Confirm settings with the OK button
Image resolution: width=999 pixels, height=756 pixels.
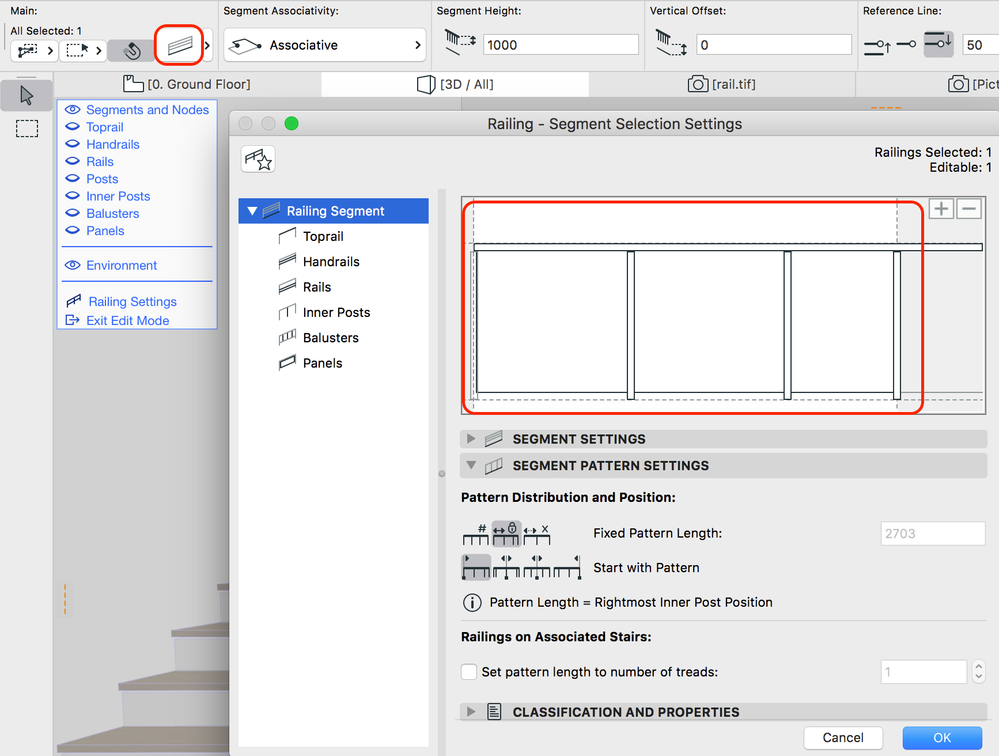[940, 737]
